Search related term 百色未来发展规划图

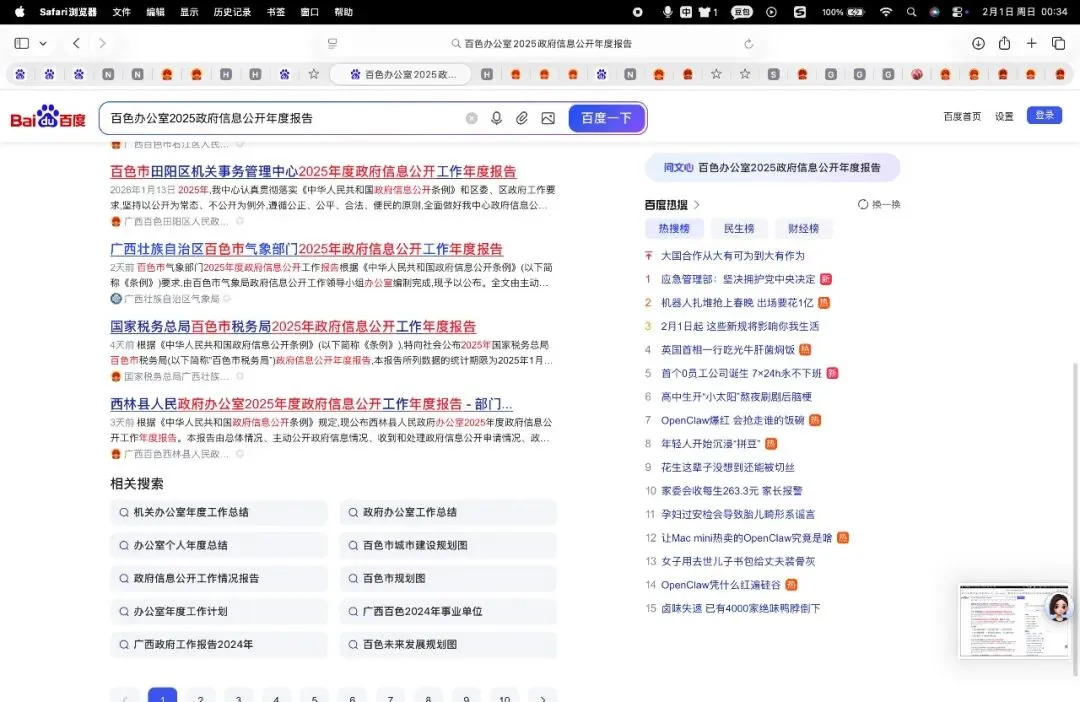[448, 645]
